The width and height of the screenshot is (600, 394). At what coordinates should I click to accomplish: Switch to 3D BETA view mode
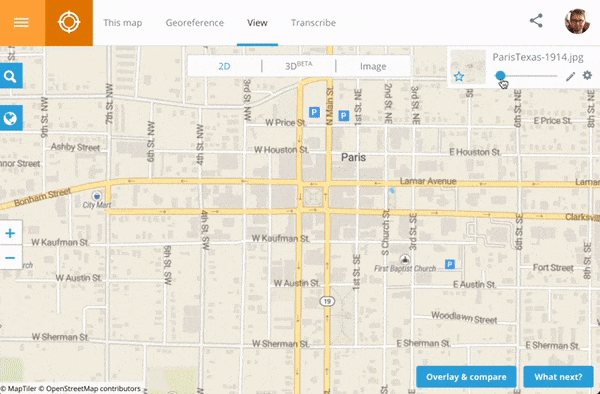pos(298,66)
